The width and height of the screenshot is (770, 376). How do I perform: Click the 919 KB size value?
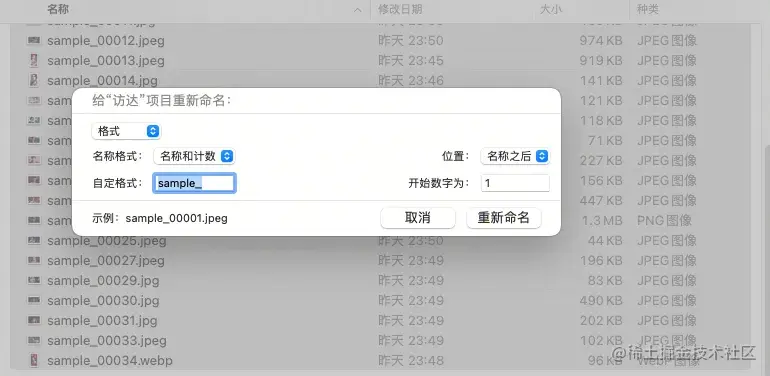click(601, 60)
